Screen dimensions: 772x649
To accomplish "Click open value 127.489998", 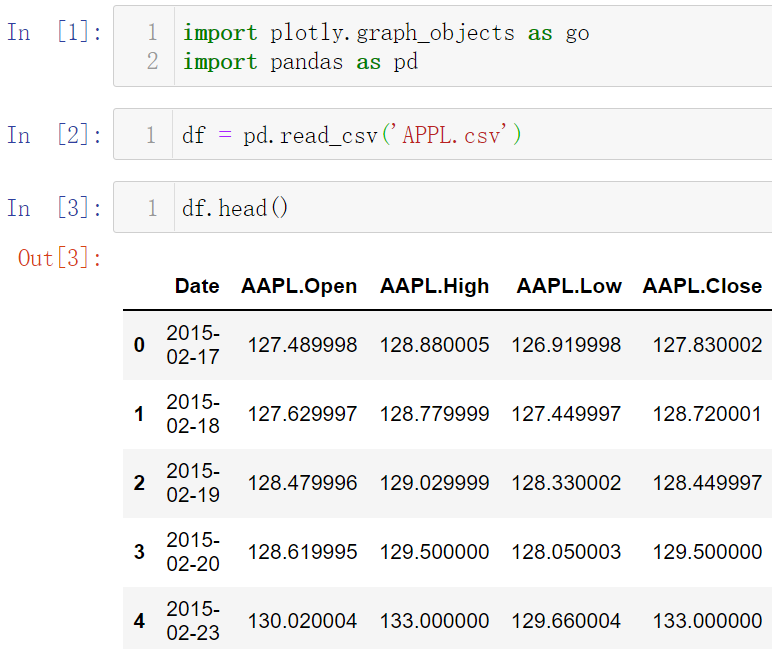I will coord(302,345).
